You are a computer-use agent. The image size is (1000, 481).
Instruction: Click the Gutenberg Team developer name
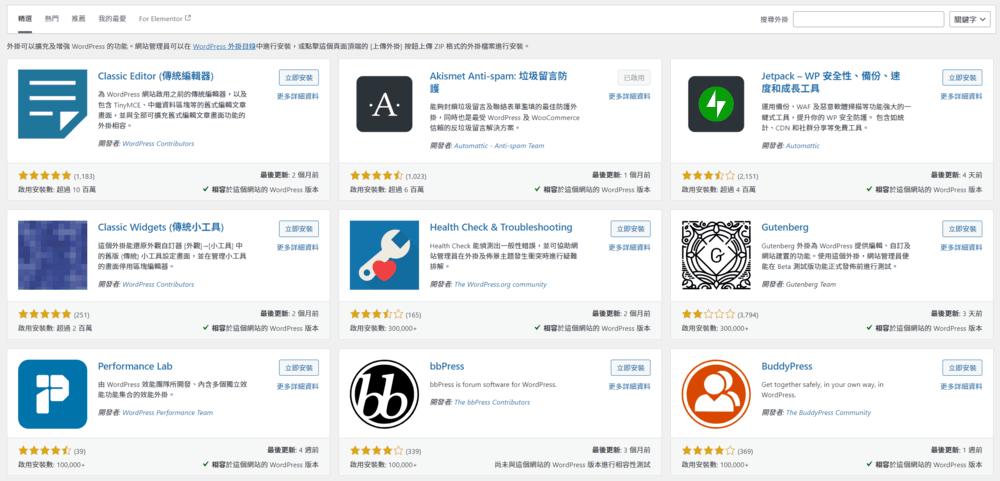click(x=811, y=285)
